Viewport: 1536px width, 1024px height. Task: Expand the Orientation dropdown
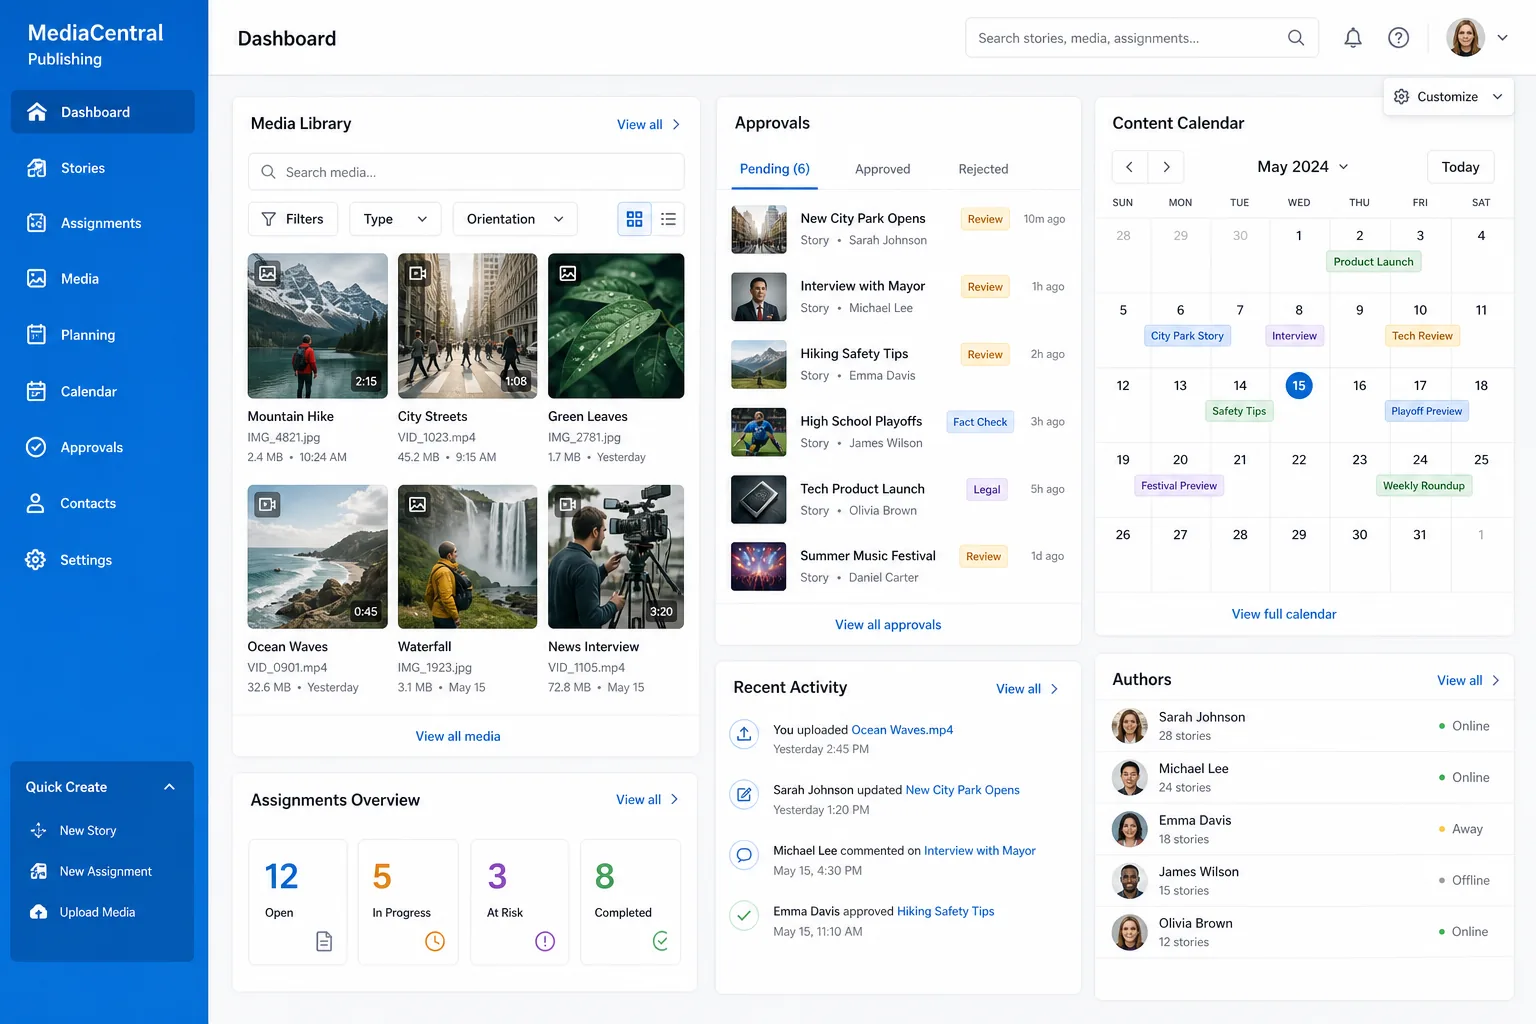point(515,219)
